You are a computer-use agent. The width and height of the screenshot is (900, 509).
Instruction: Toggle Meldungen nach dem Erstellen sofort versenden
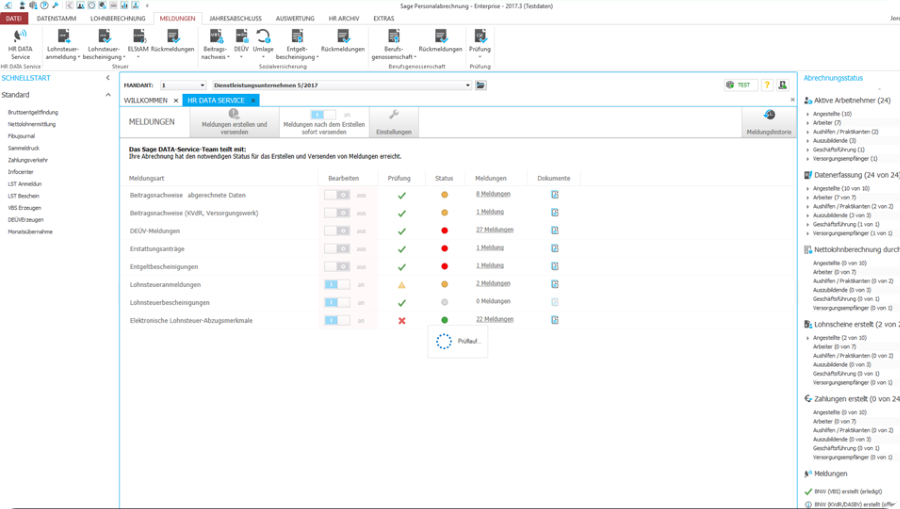323,115
